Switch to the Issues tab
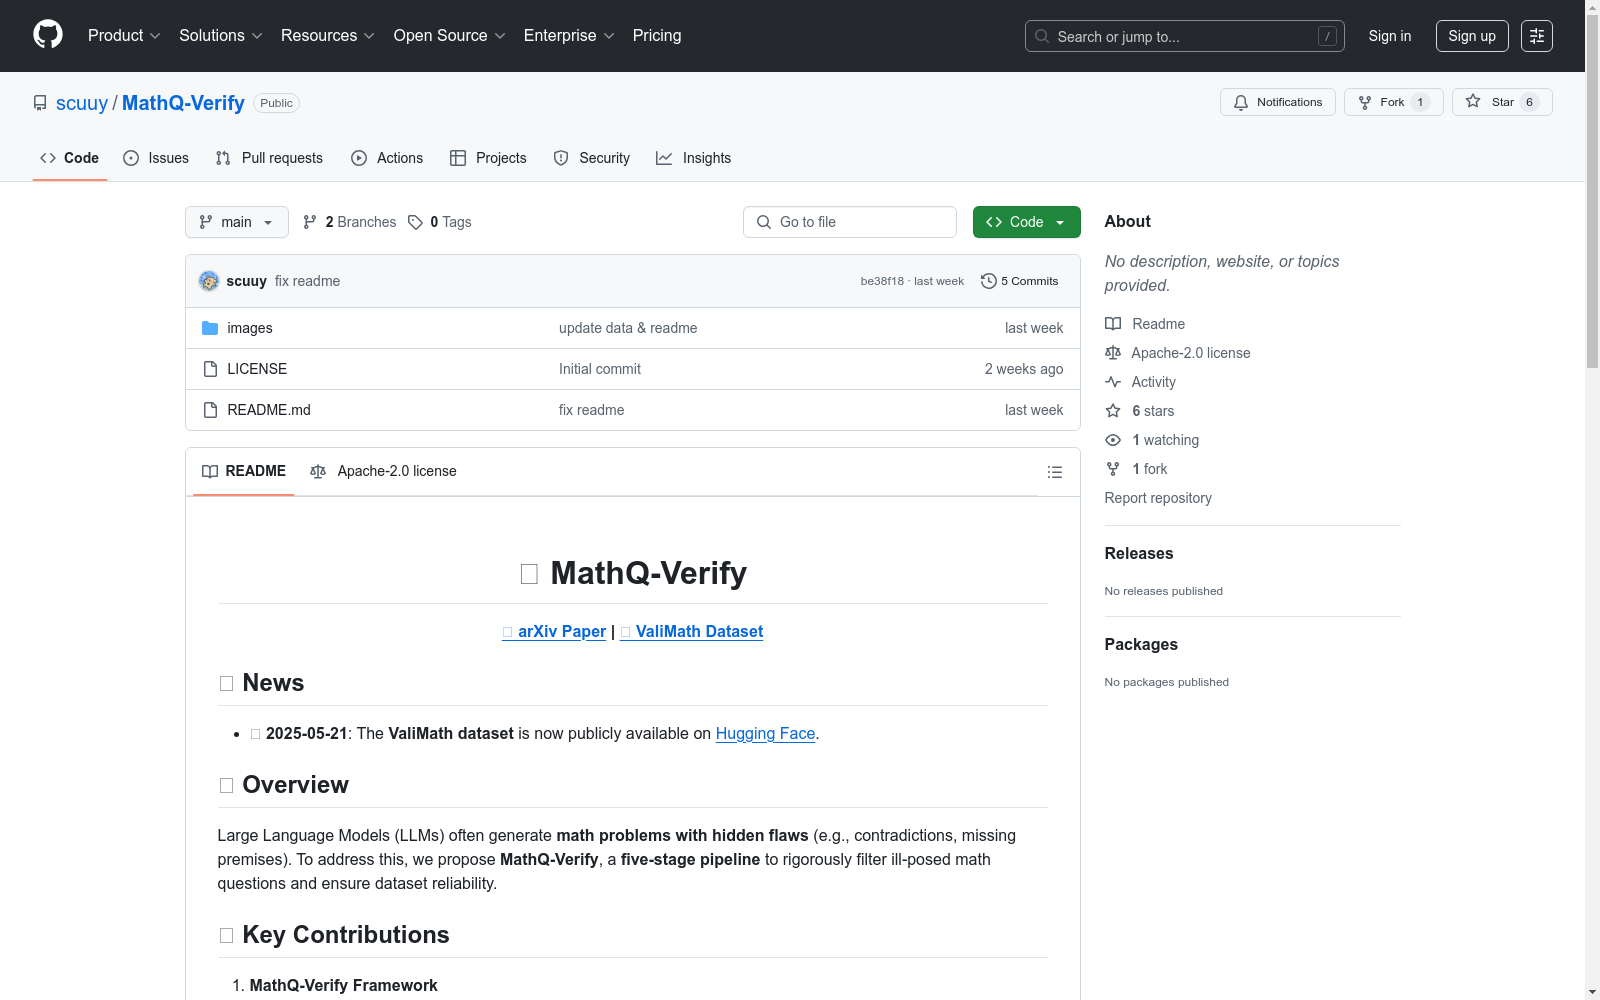The height and width of the screenshot is (1000, 1600). tap(156, 158)
